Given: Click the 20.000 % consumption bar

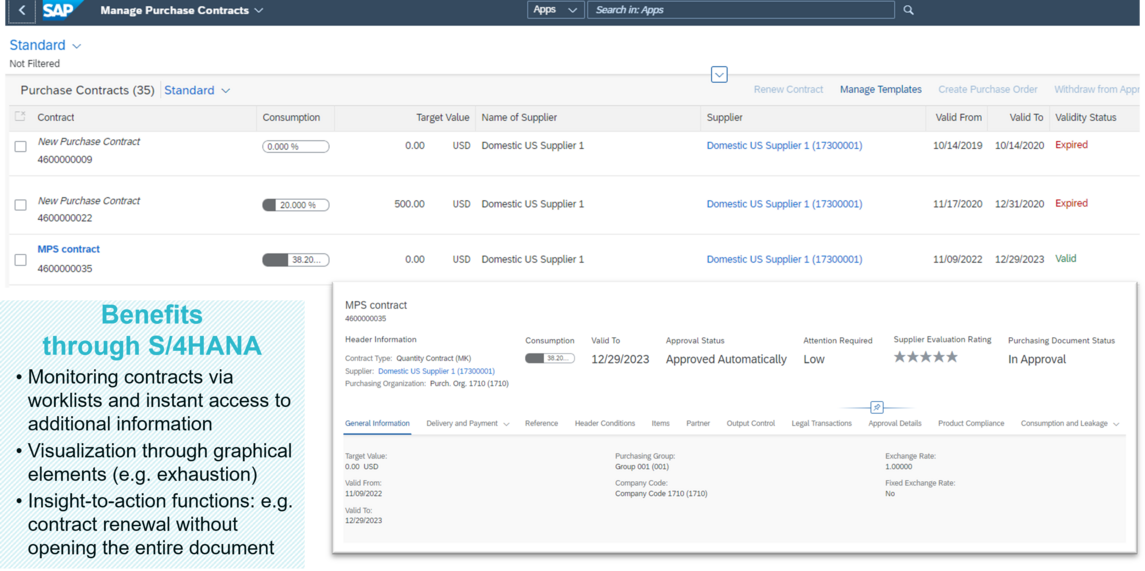Looking at the screenshot, I should [296, 205].
